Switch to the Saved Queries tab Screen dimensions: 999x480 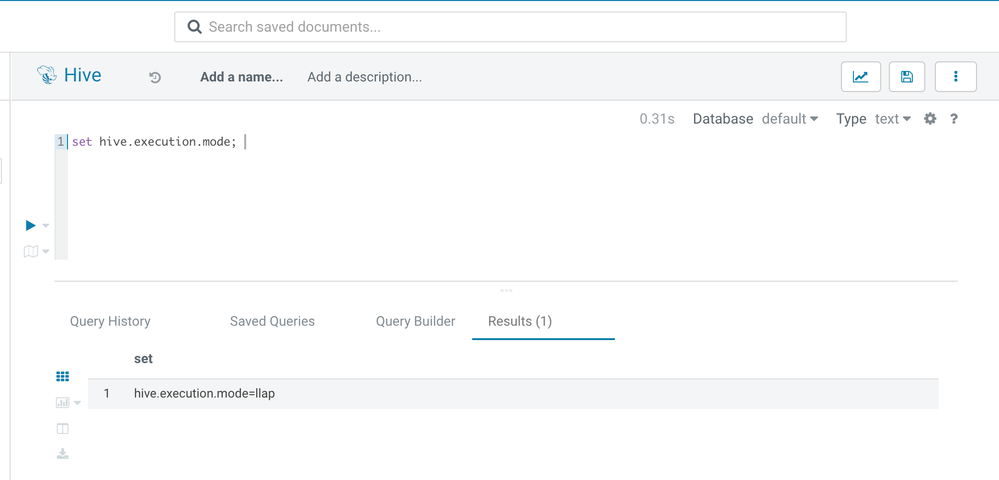point(272,321)
